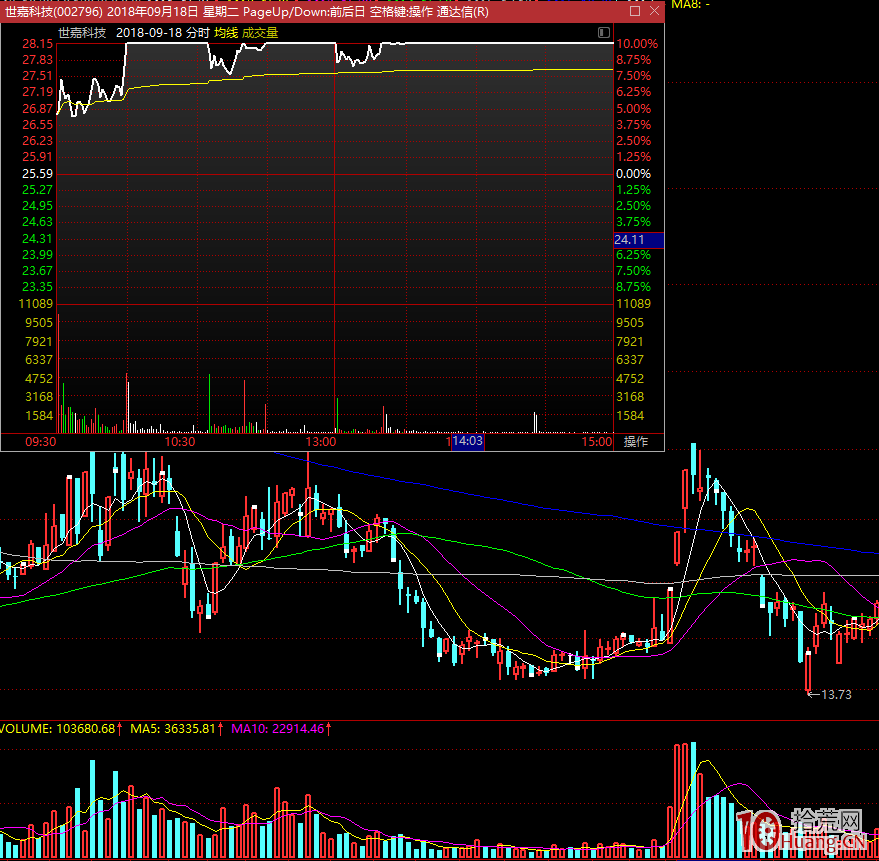Select the "2018-09-18 分时" header text
This screenshot has width=879, height=861.
coord(163,33)
